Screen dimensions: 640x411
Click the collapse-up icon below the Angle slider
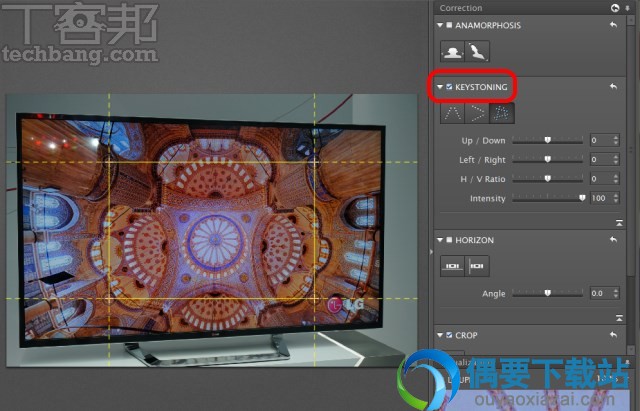pyautogui.click(x=619, y=318)
